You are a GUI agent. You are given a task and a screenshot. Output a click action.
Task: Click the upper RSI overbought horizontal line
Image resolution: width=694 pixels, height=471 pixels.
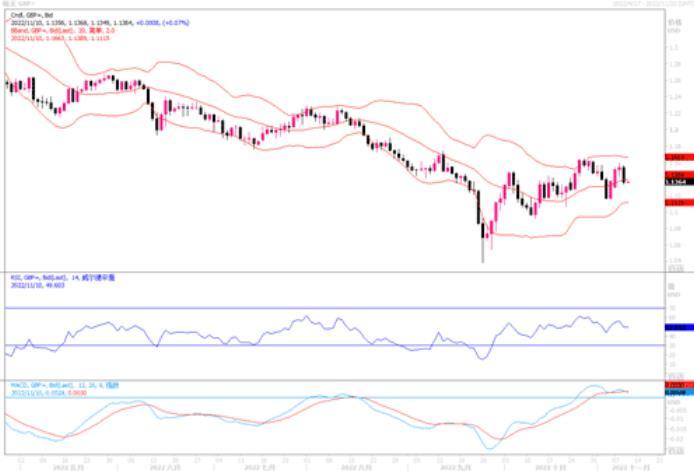coord(300,307)
